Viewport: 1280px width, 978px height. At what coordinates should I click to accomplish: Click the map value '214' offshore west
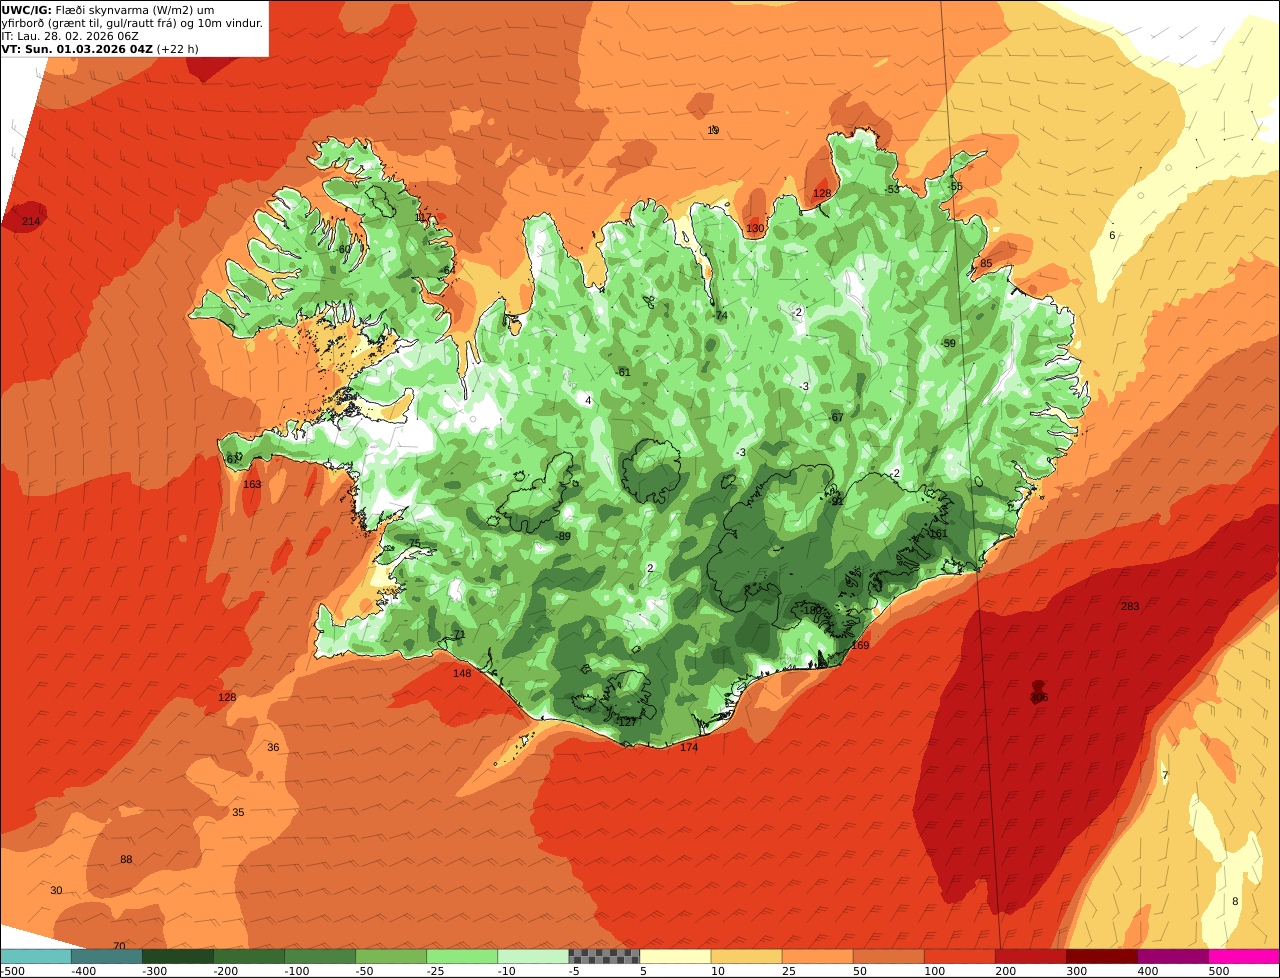pos(31,221)
